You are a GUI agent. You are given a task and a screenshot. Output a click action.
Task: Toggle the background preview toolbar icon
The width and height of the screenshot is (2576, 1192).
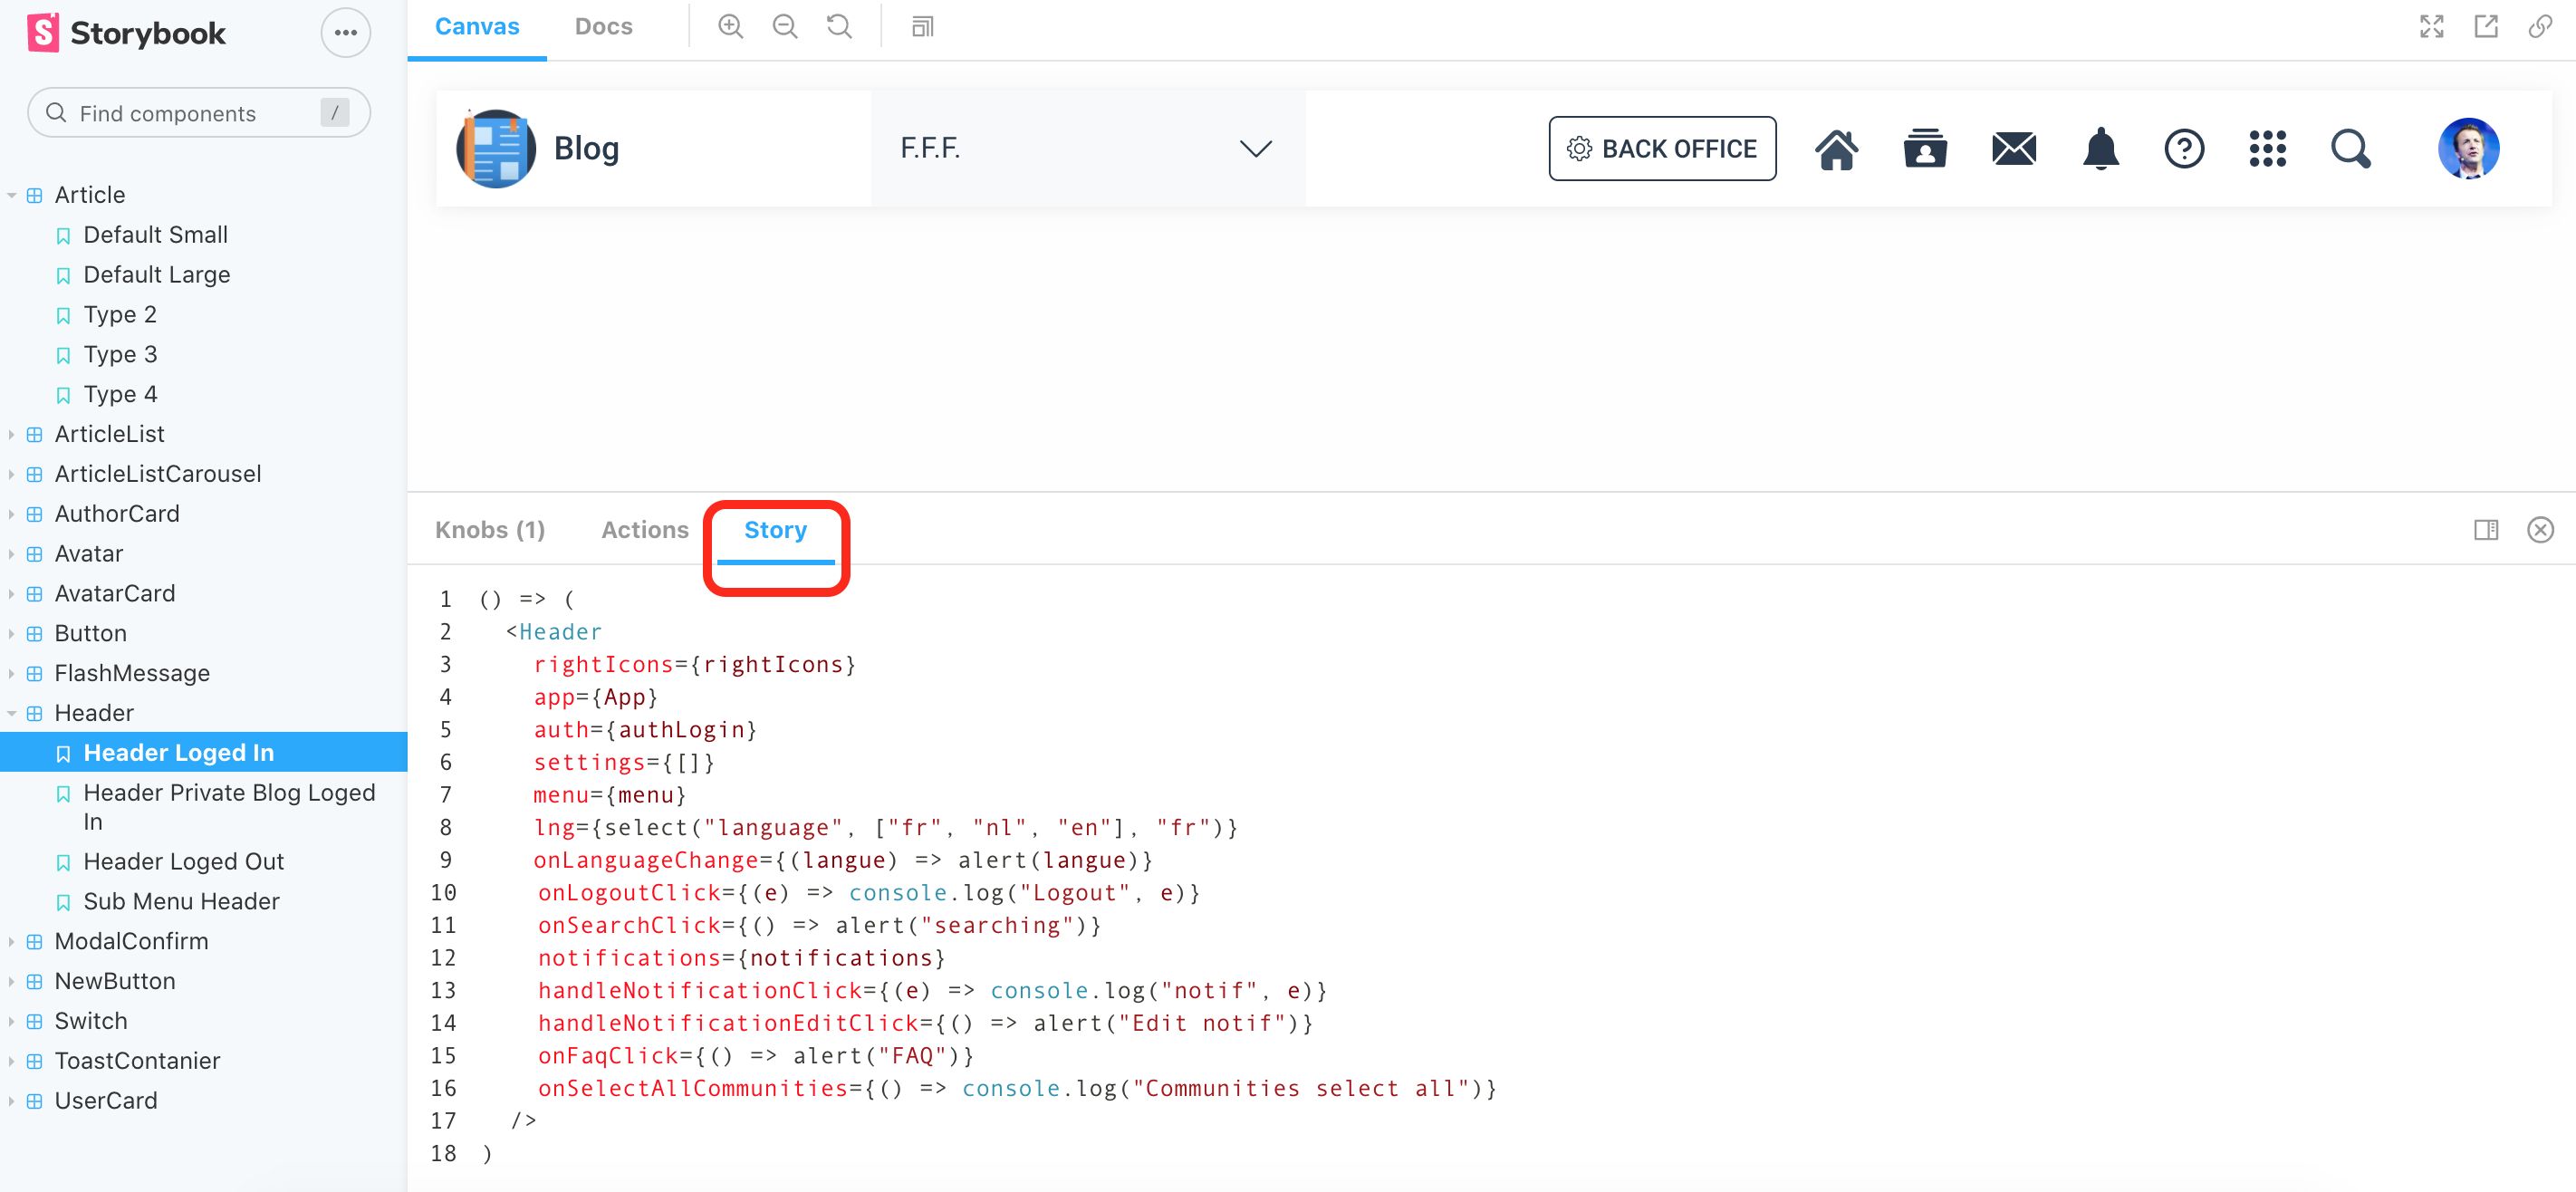(922, 27)
